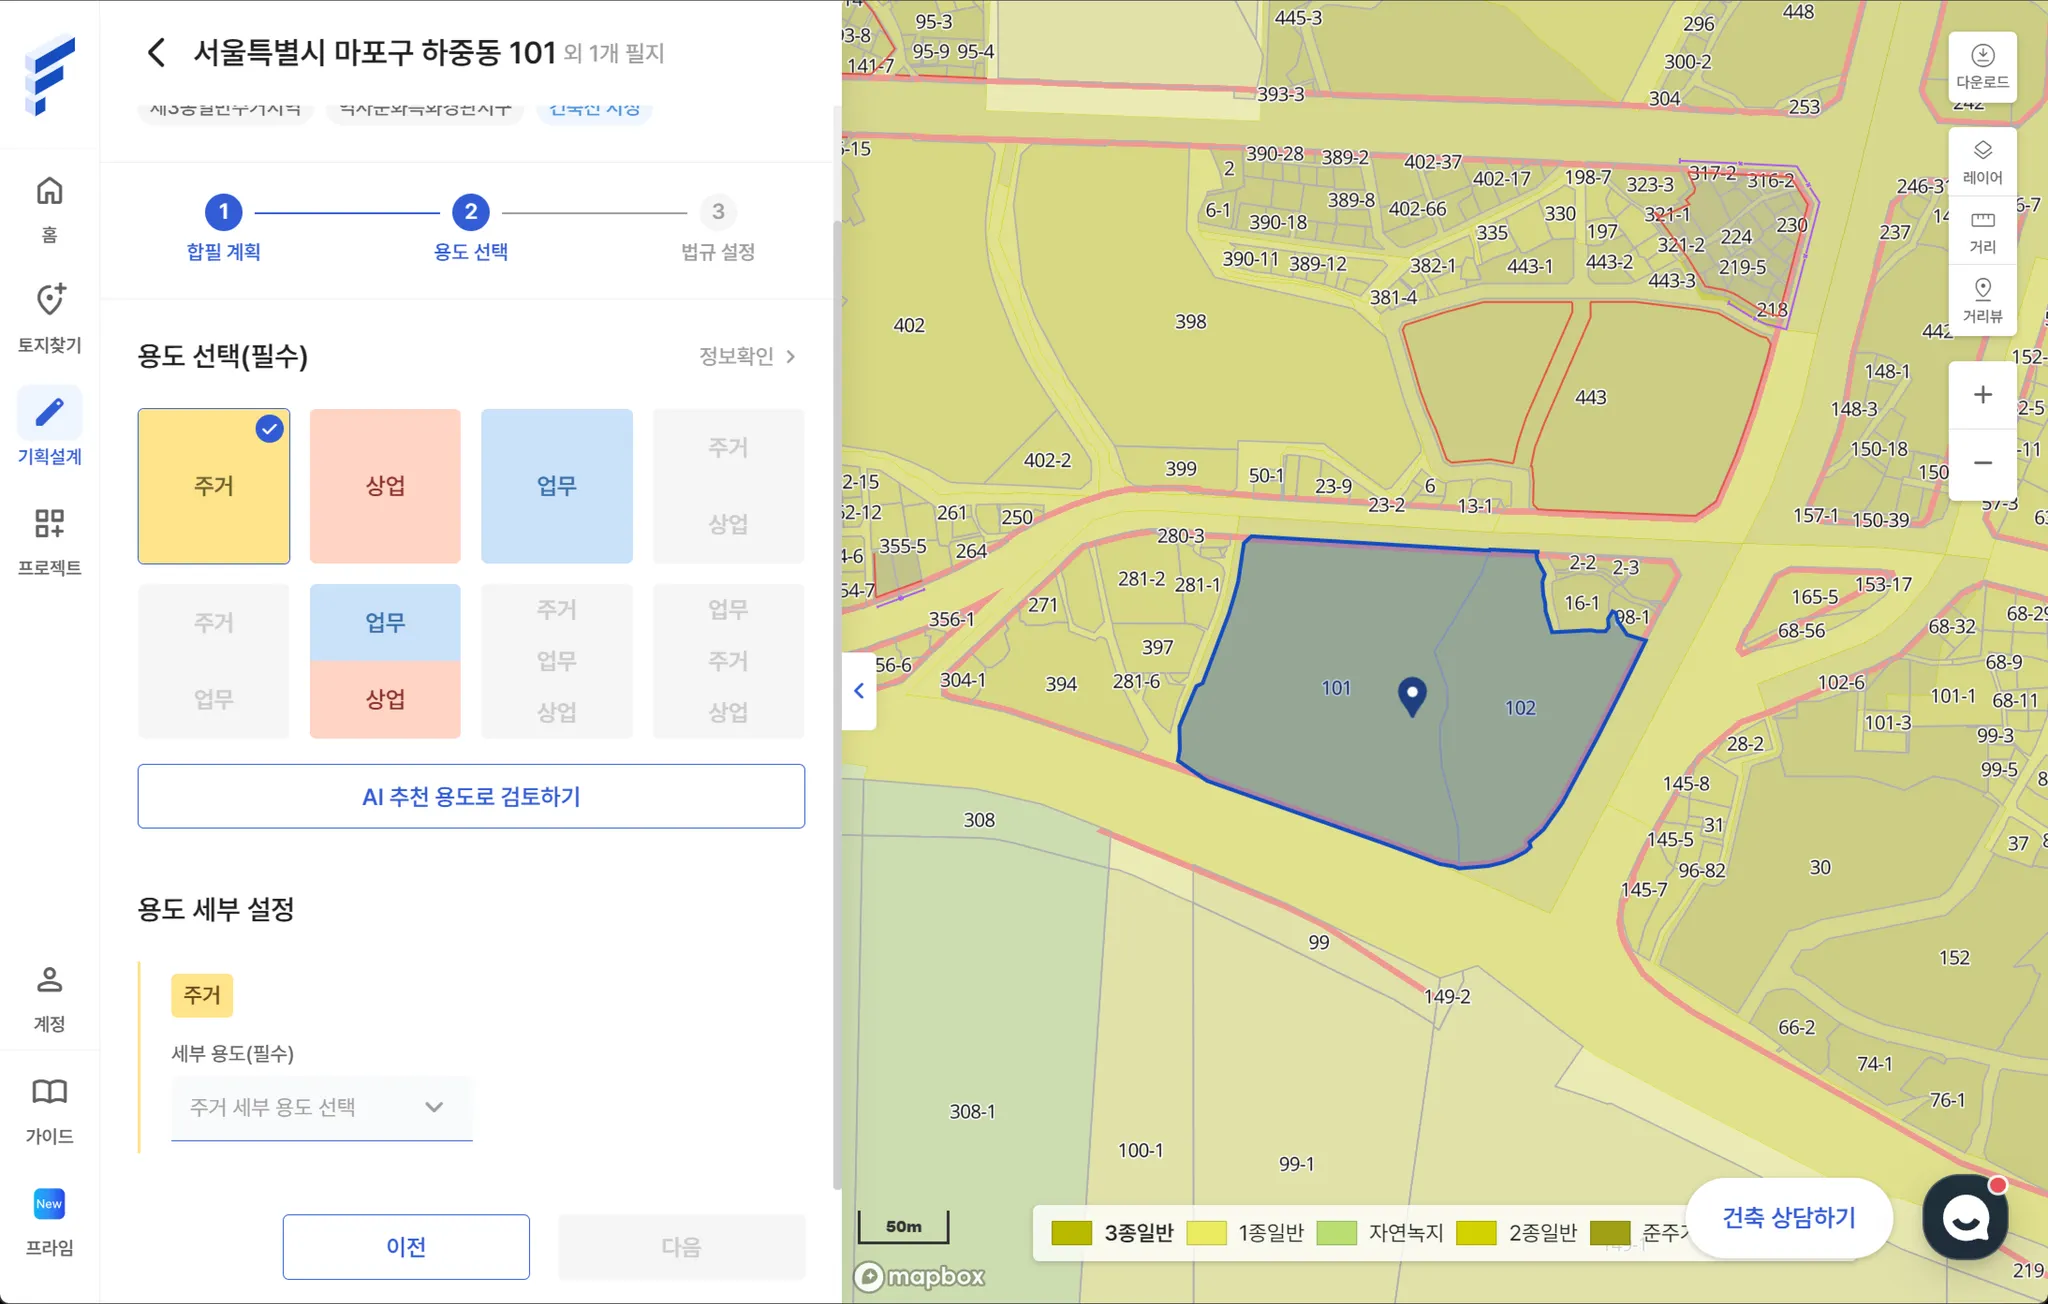Select the 주거 residential use tile

[214, 486]
